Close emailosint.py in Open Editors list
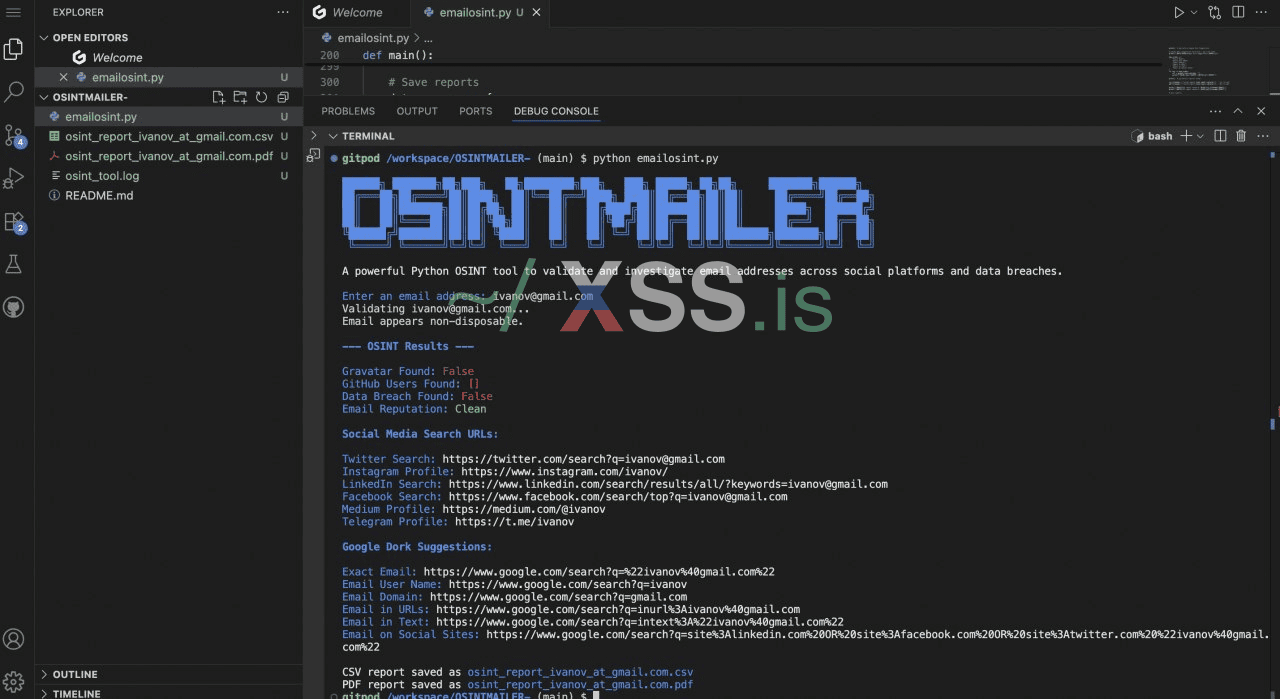This screenshot has height=699, width=1280. coord(64,77)
